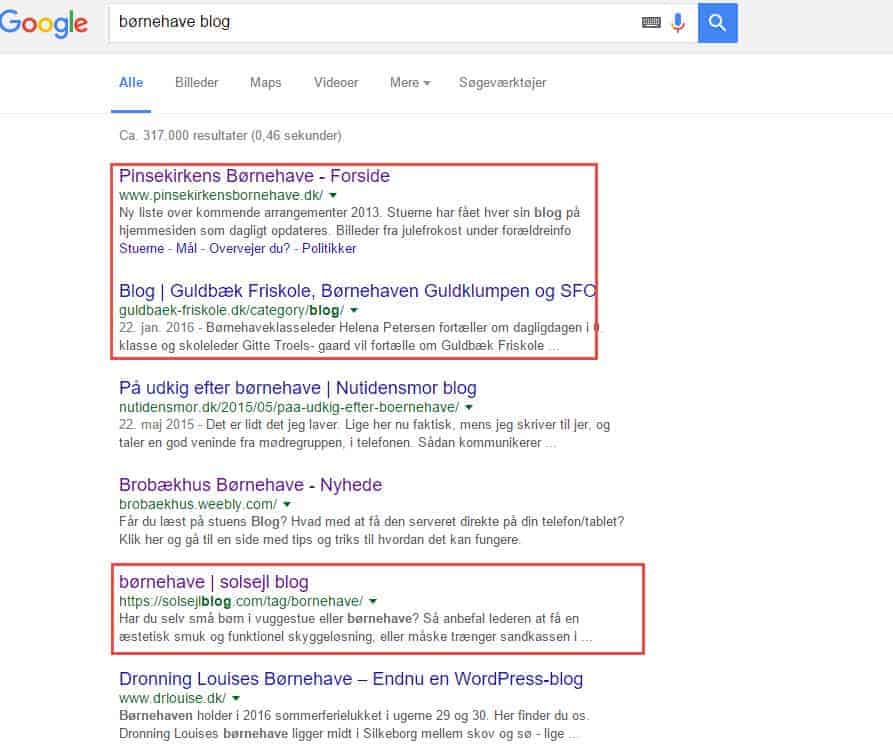This screenshot has width=893, height=752.
Task: Activate voice search microphone
Action: point(678,23)
